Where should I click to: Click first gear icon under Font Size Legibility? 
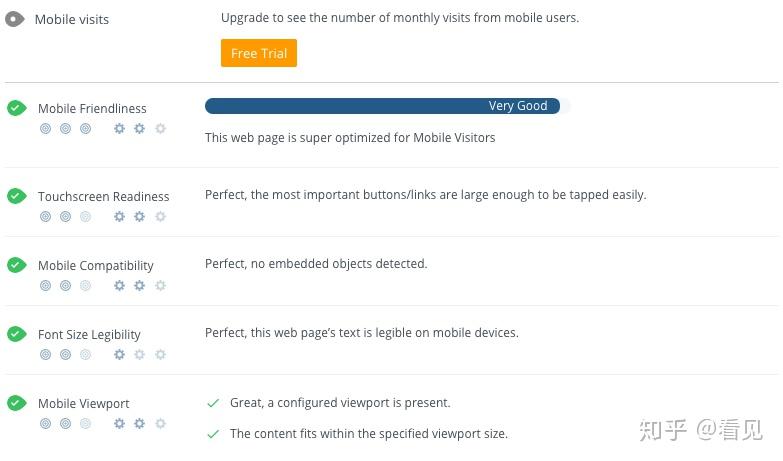point(119,354)
